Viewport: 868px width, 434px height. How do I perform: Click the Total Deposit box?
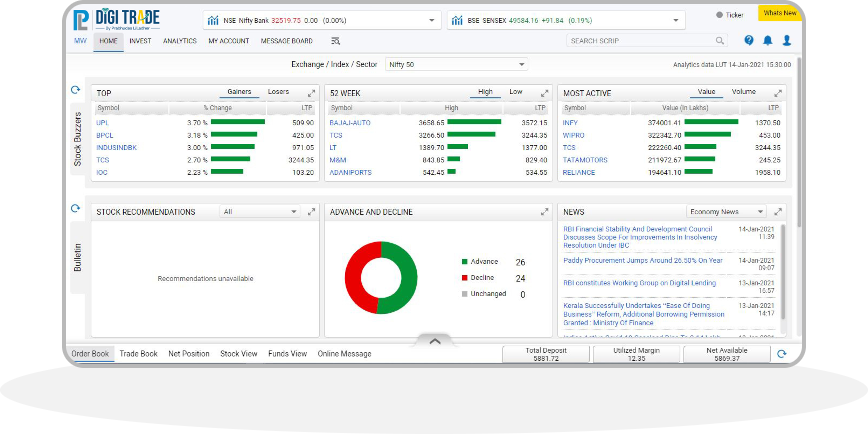[546, 354]
